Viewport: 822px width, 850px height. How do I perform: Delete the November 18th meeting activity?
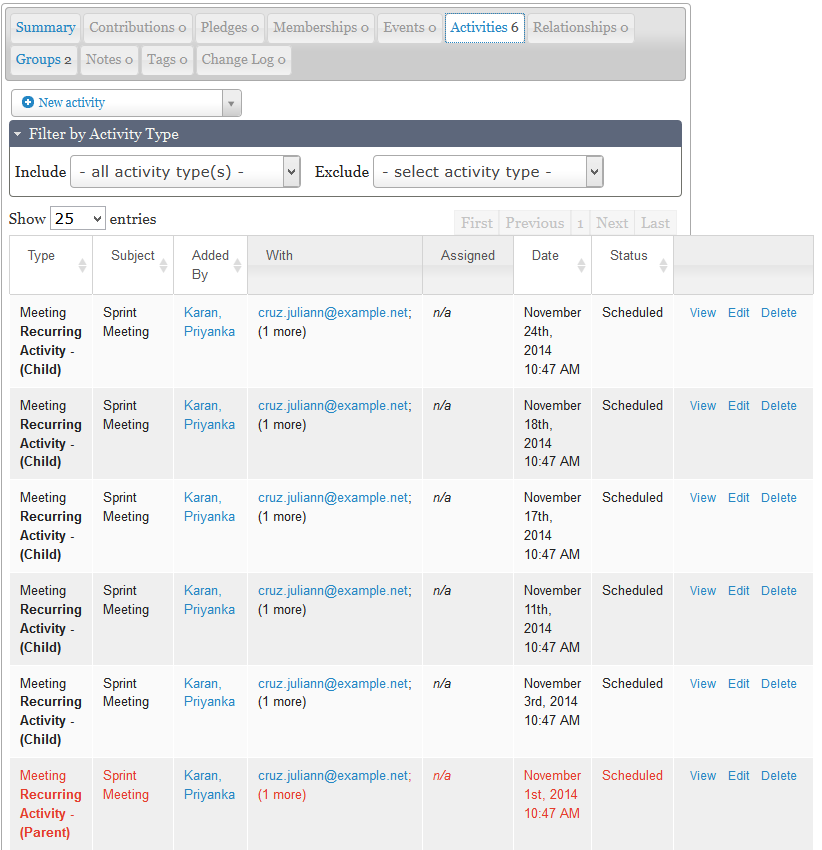[x=779, y=405]
